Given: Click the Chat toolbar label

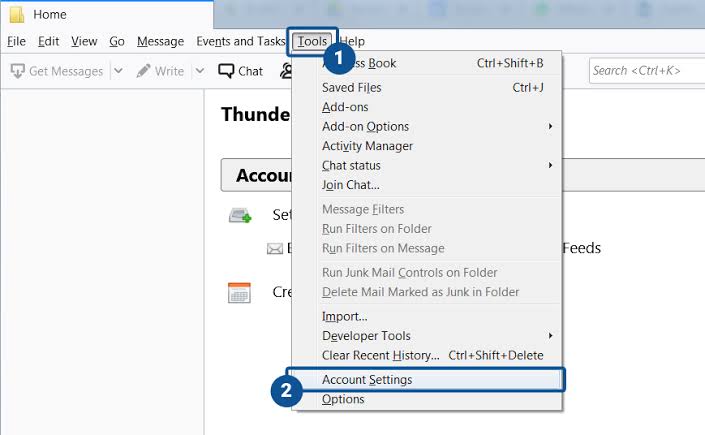Looking at the screenshot, I should pos(250,71).
